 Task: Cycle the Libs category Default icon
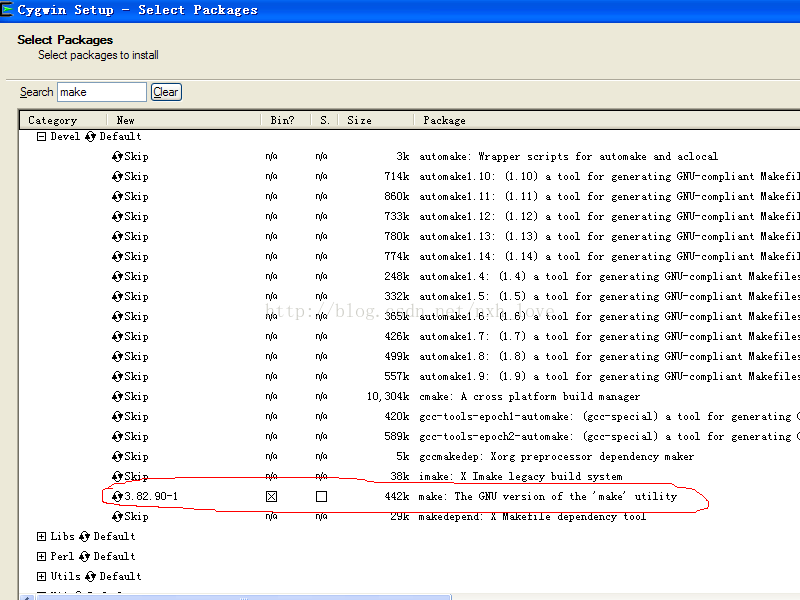(85, 537)
